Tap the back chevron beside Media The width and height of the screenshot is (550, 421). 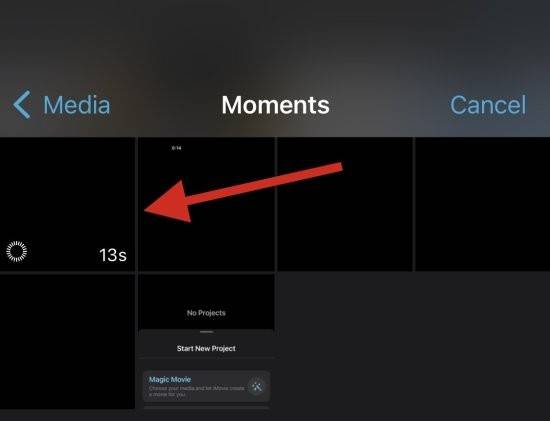22,105
